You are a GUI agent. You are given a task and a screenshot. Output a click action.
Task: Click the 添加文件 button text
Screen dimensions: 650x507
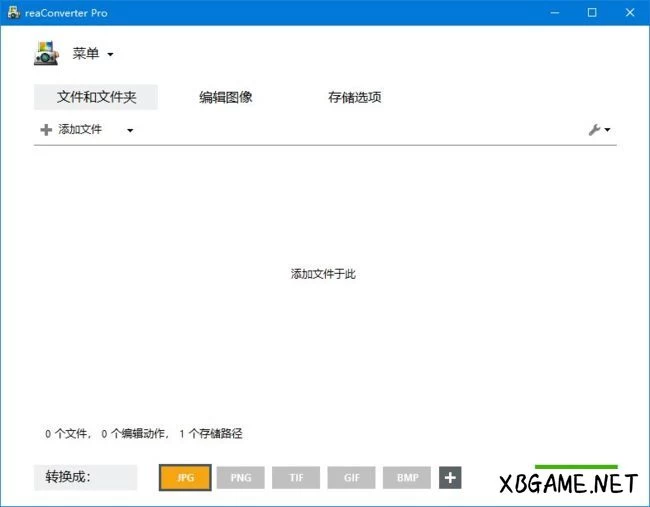(x=80, y=130)
